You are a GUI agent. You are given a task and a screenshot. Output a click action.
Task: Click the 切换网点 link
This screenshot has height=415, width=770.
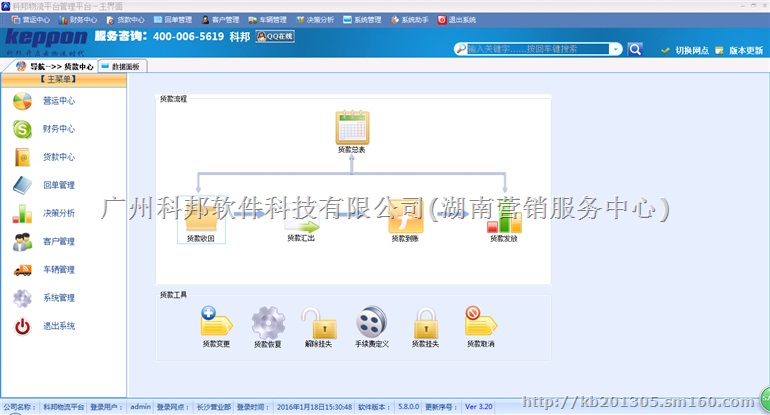(684, 50)
